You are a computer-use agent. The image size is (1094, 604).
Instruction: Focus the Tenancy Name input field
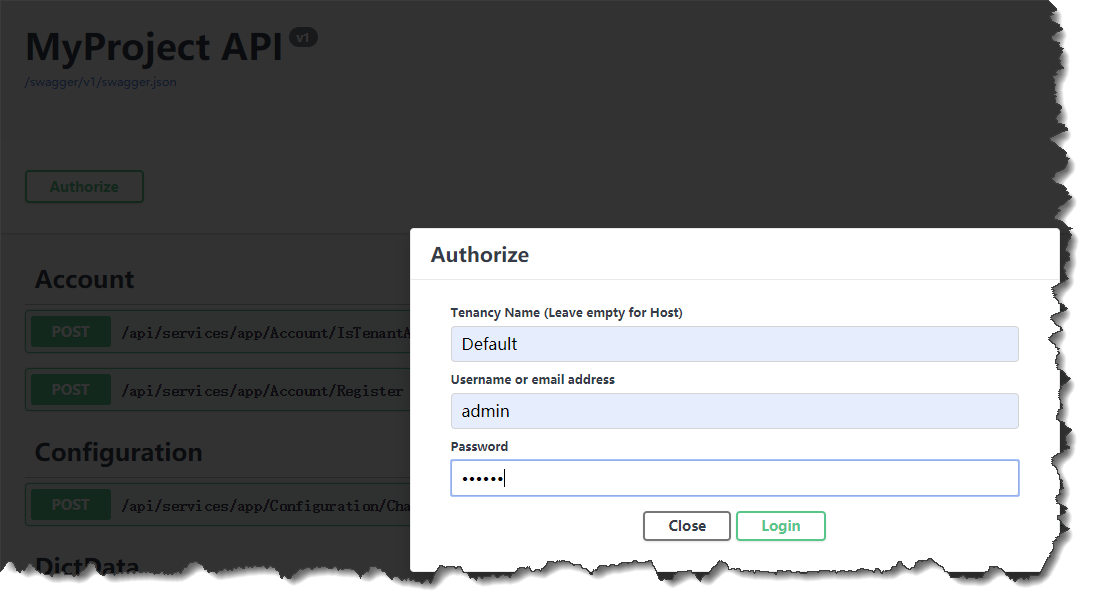[x=735, y=344]
